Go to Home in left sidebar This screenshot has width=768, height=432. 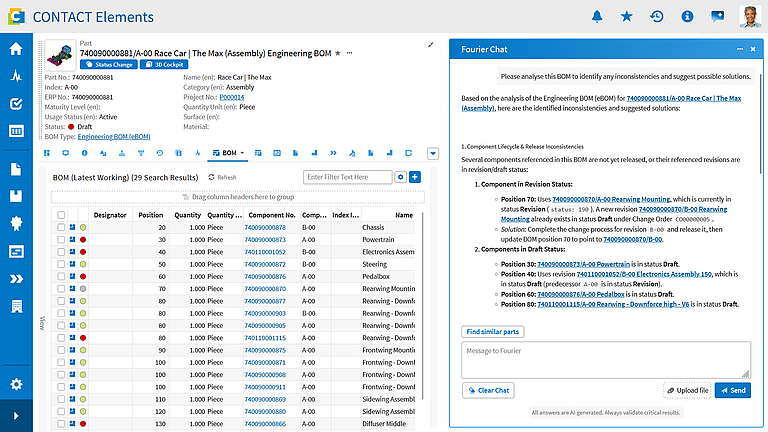tap(16, 48)
